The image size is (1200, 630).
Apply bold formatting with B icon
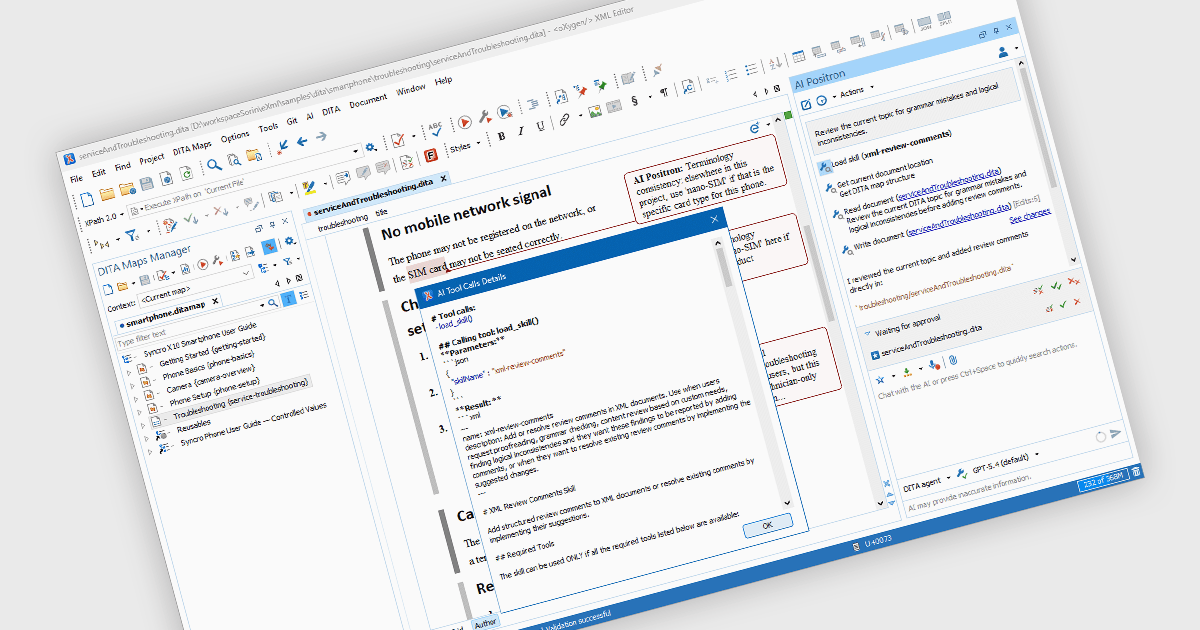(x=502, y=136)
